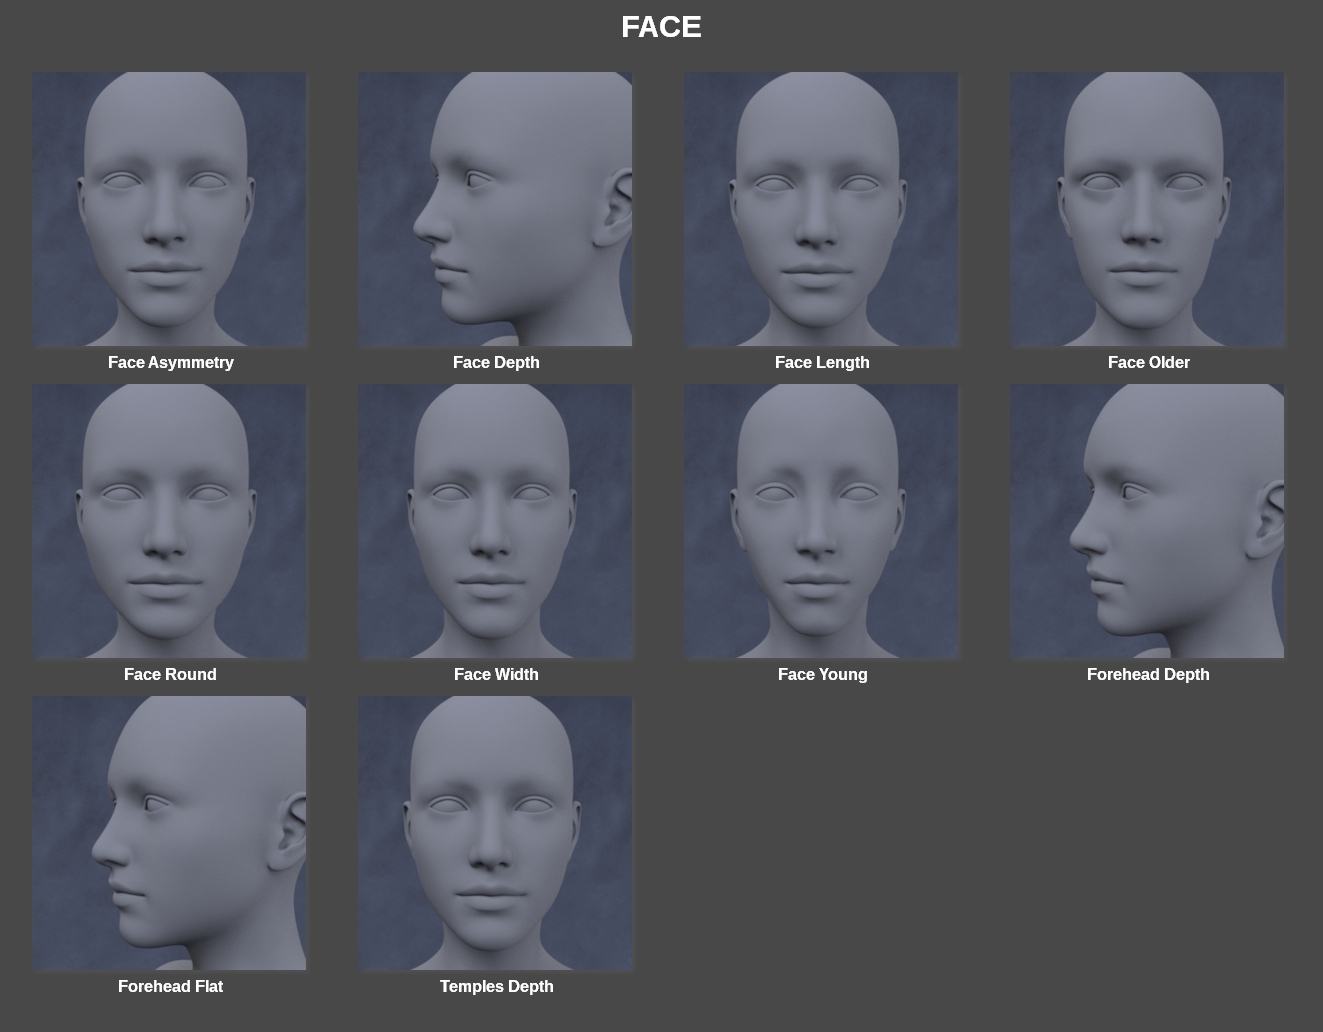Select the Face Length thumbnail

[821, 209]
